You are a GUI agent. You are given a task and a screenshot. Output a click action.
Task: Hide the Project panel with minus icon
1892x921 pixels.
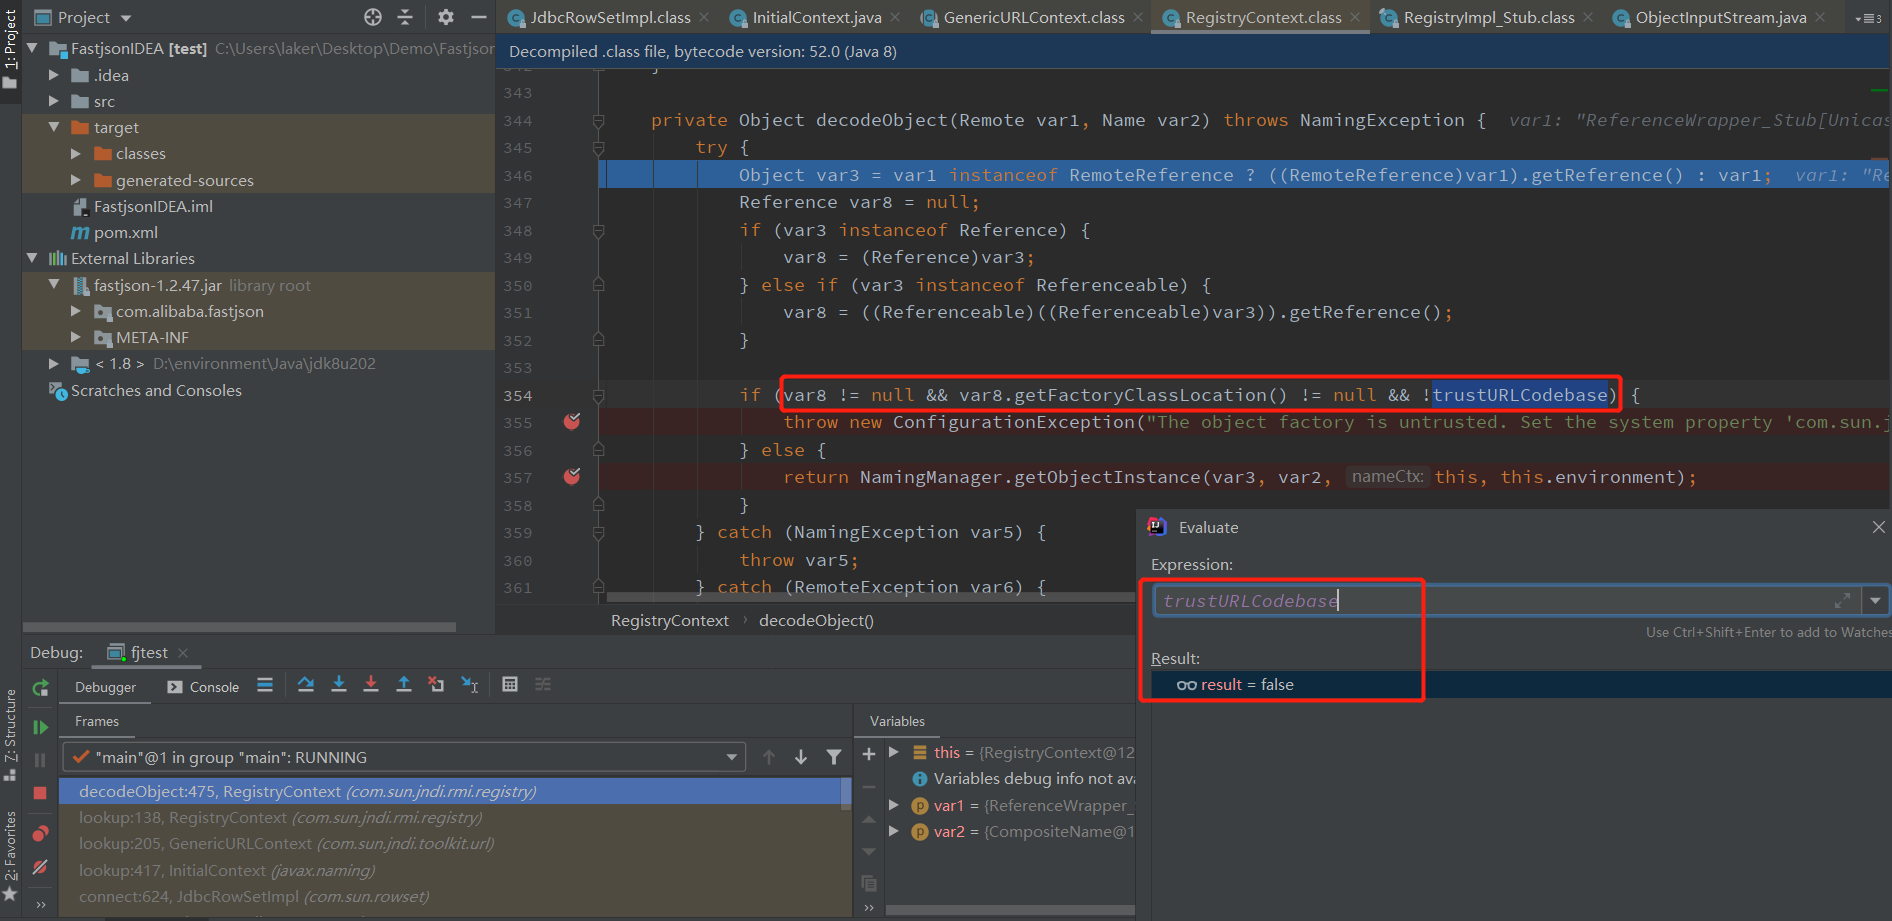pos(479,17)
